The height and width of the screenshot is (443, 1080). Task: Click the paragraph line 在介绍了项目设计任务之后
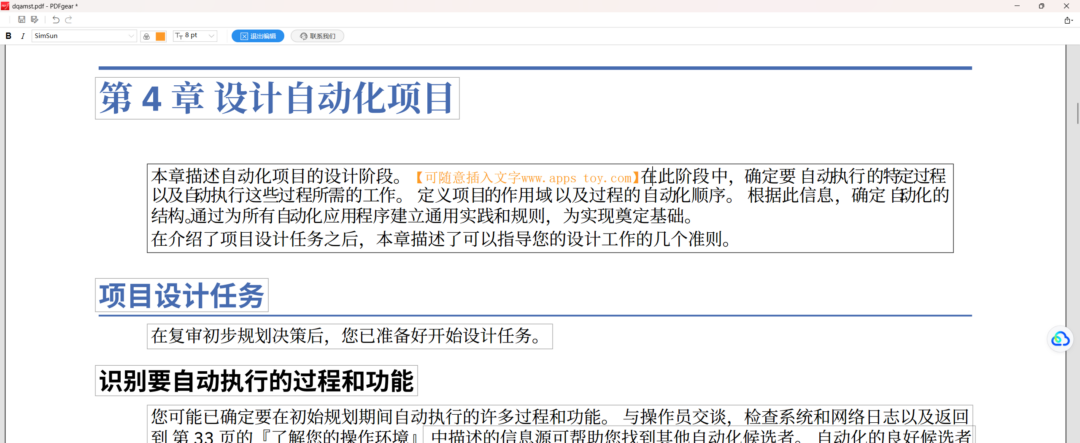[x=441, y=240]
